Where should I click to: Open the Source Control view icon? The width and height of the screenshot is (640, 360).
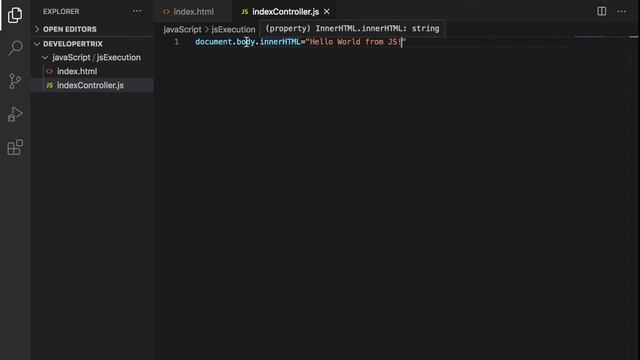(x=15, y=81)
